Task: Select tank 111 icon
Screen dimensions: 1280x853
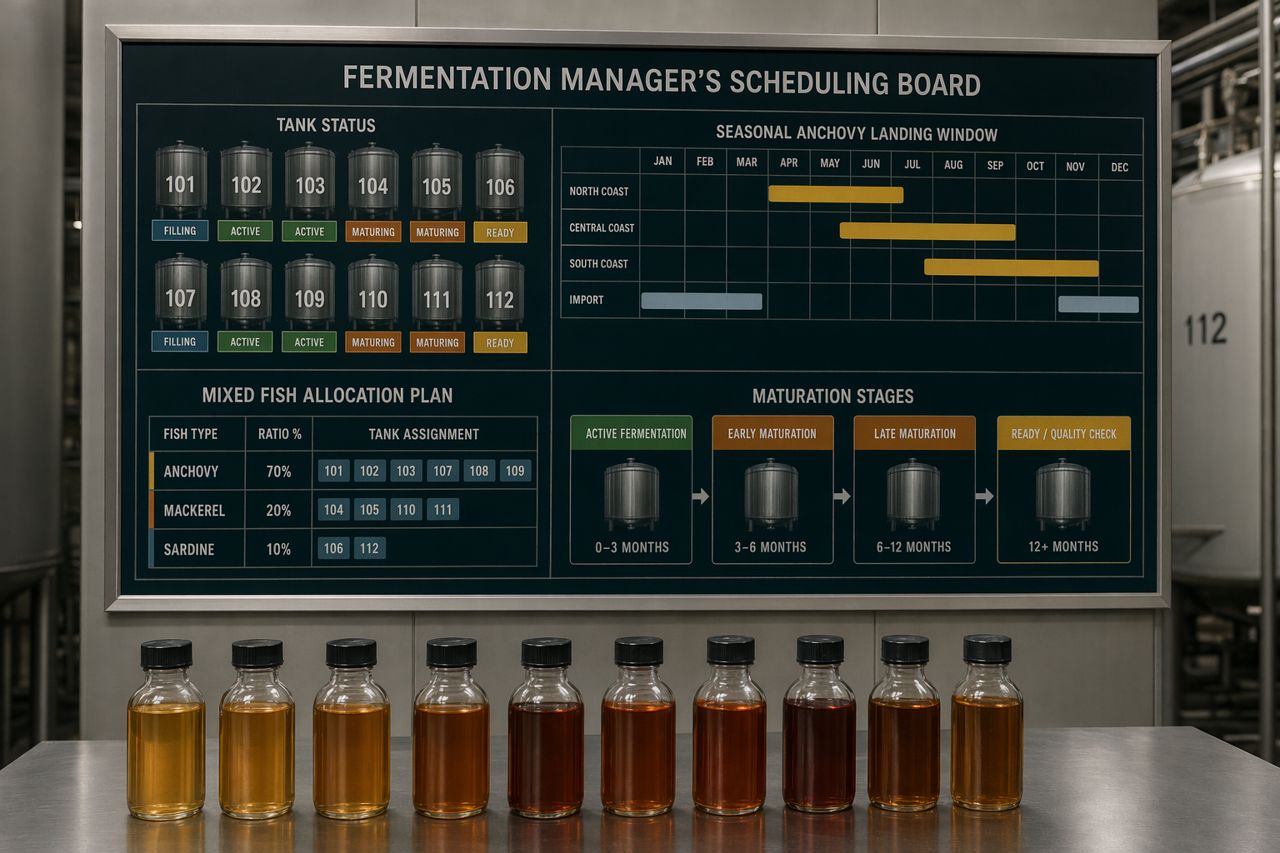Action: 437,292
